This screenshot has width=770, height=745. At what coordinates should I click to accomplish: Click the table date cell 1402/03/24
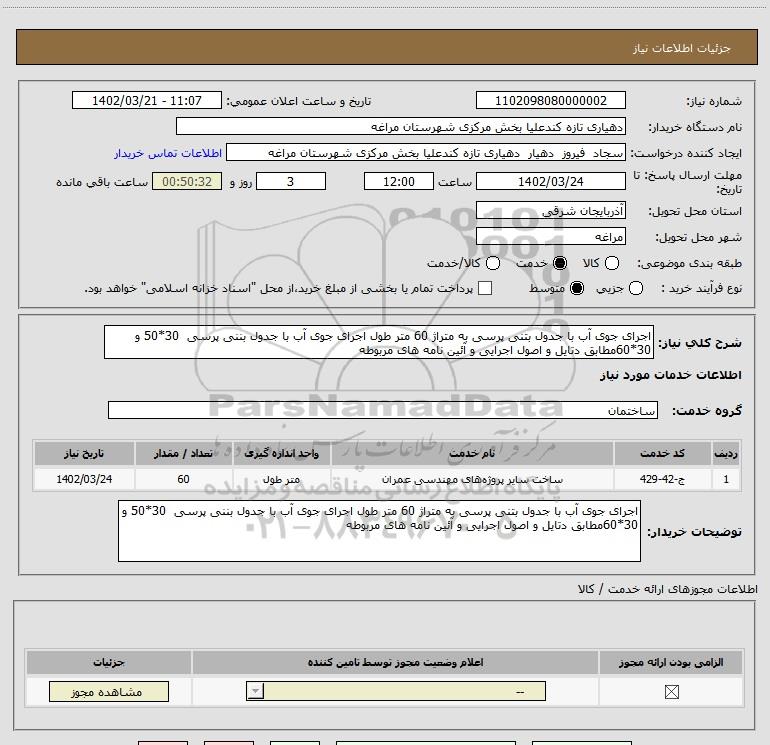84,479
